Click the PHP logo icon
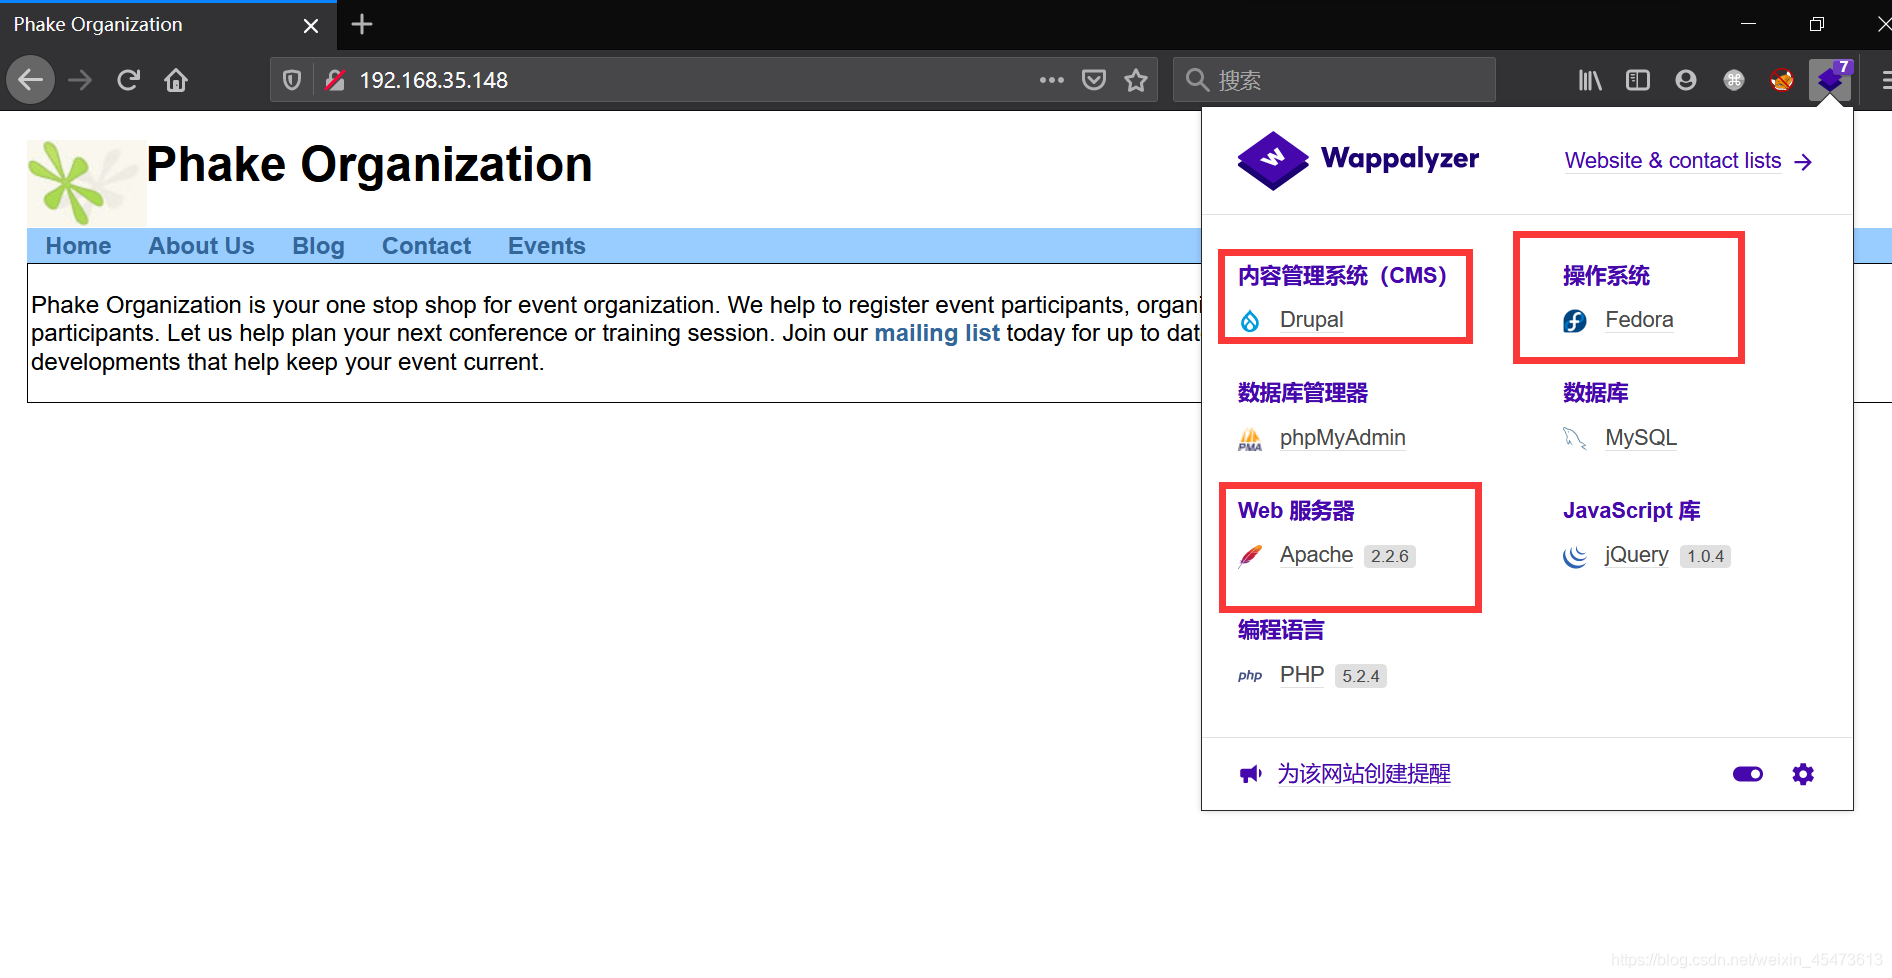The width and height of the screenshot is (1892, 978). pyautogui.click(x=1250, y=676)
